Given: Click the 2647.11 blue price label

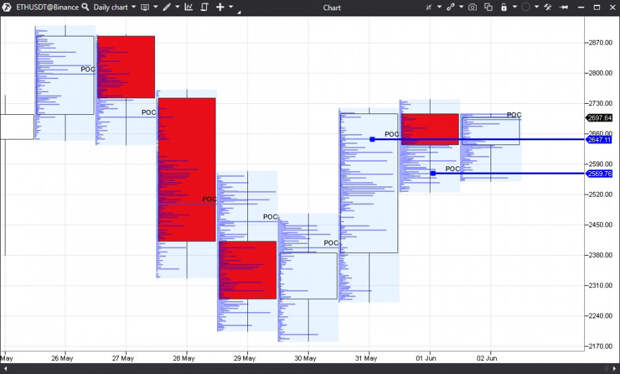Looking at the screenshot, I should (x=599, y=140).
